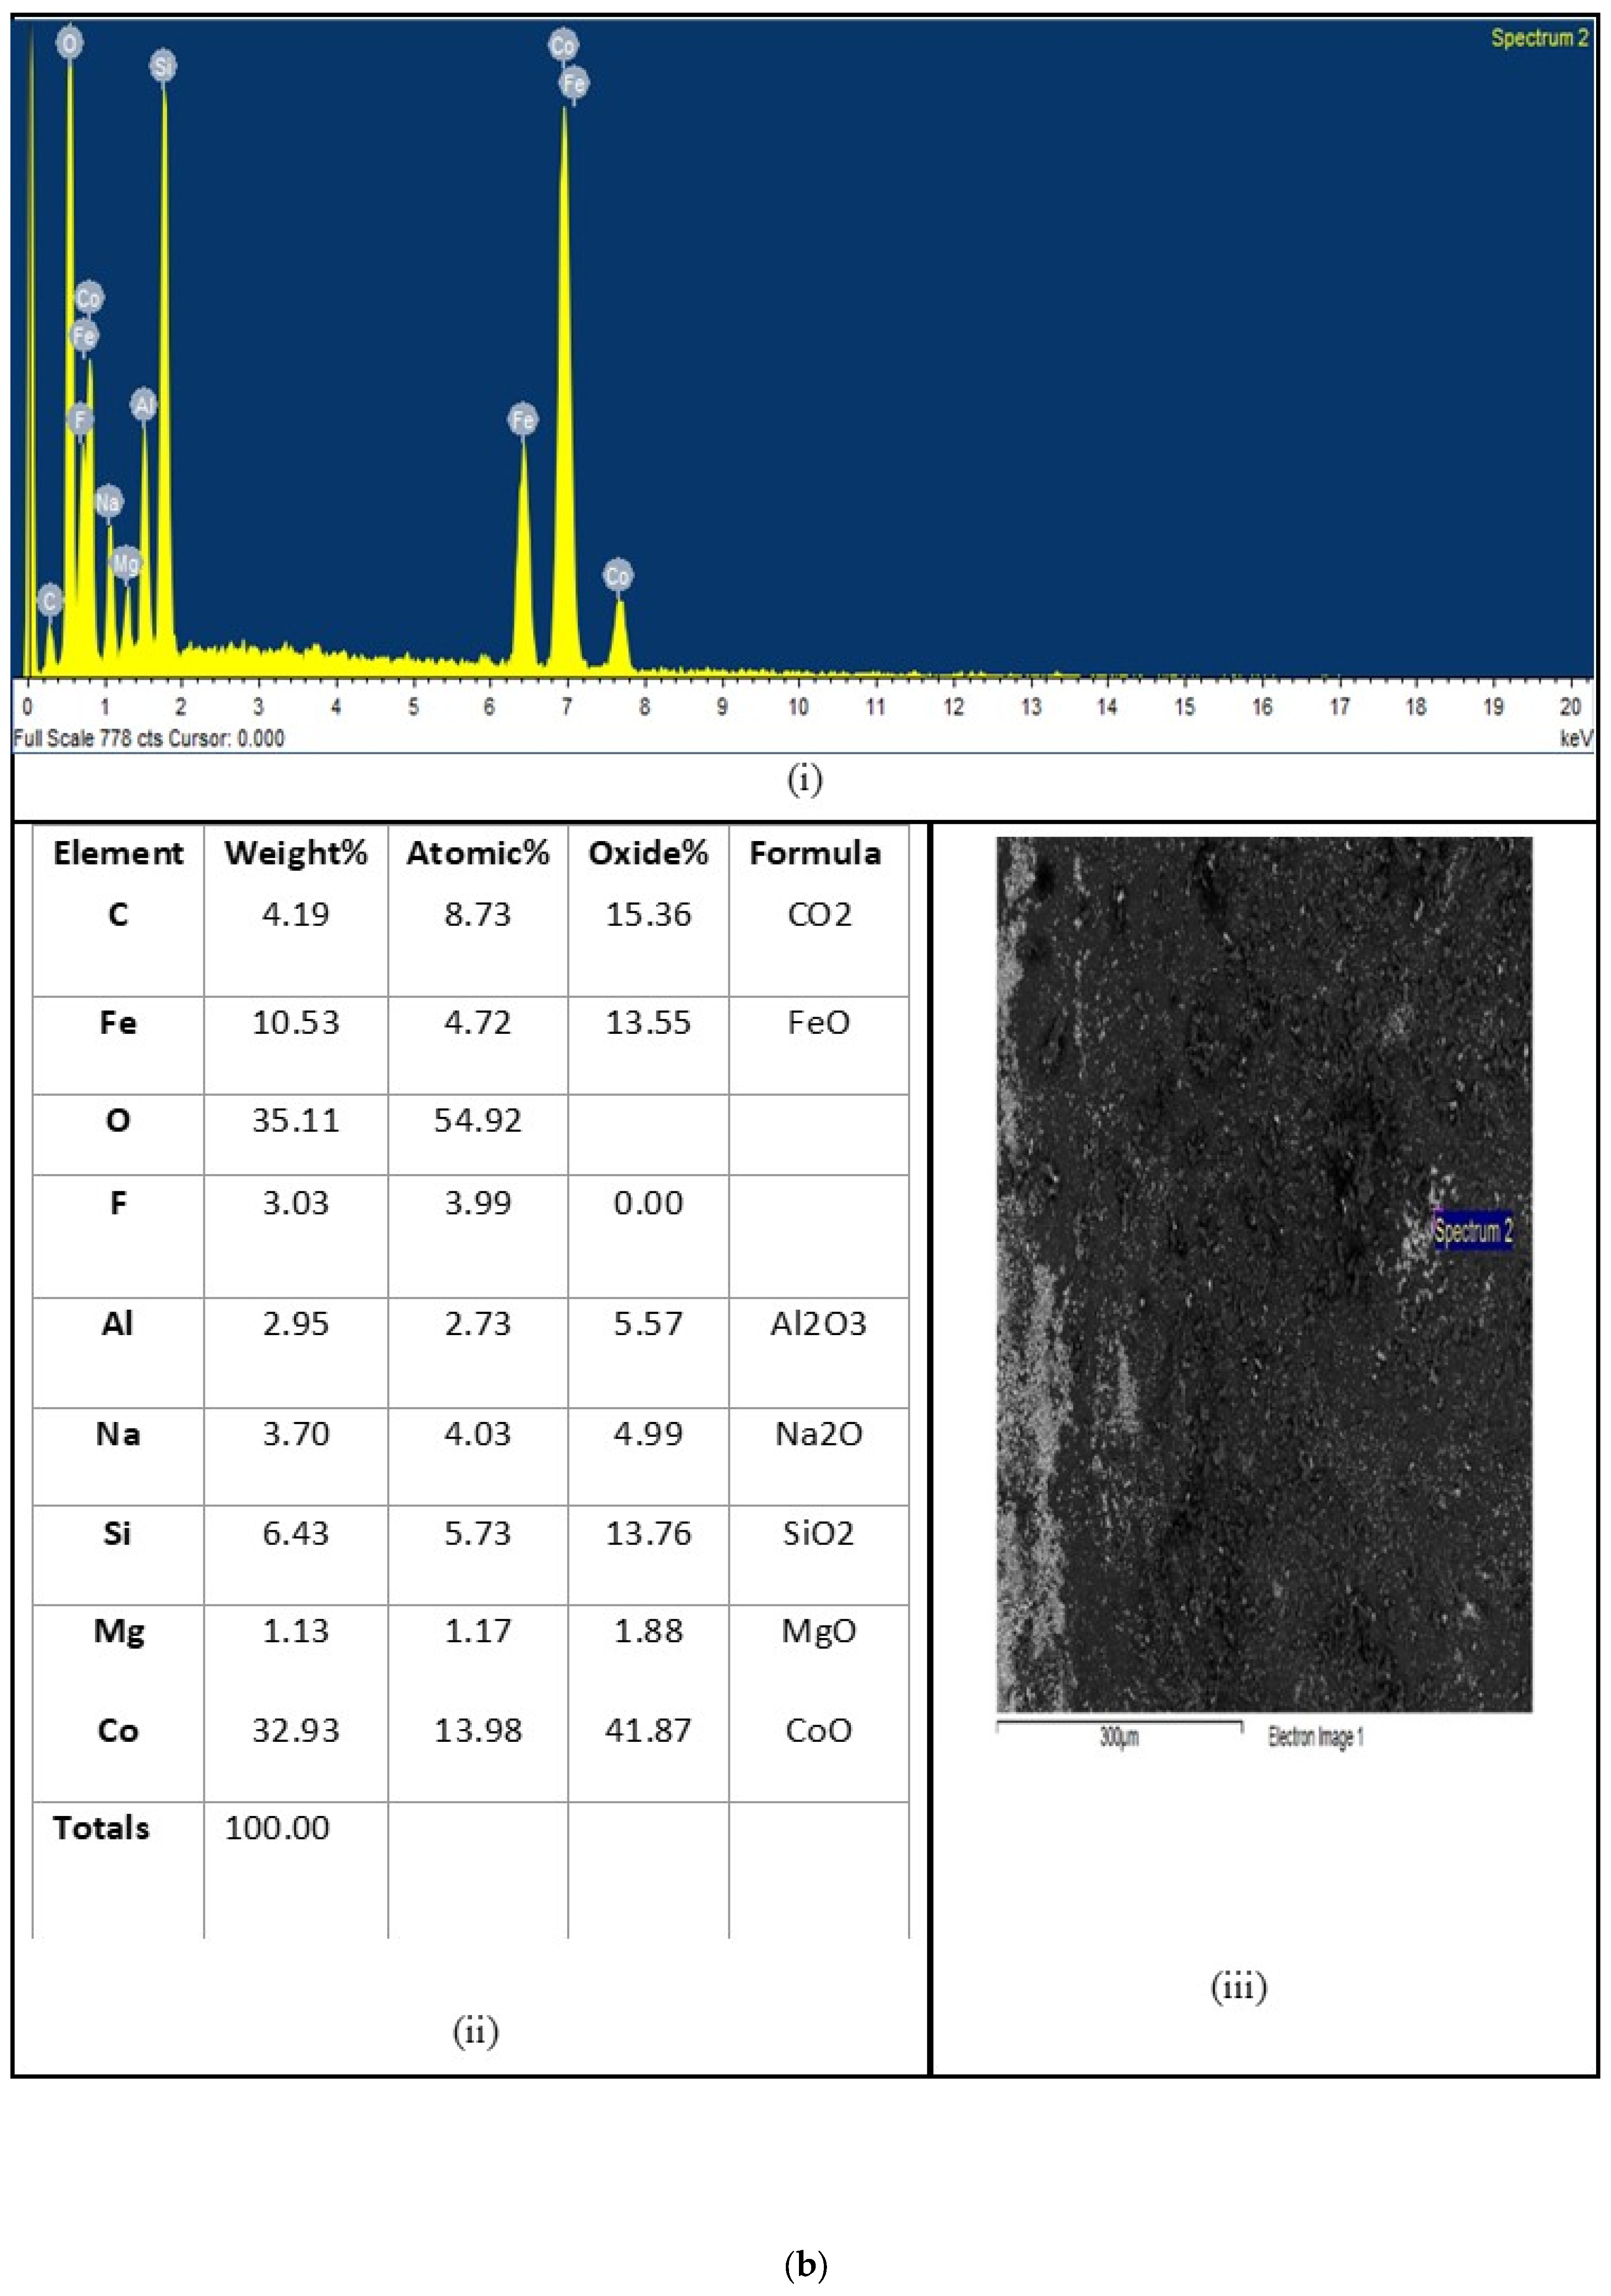The image size is (1611, 2296).
Task: Select the CoO formula cell
Action: pyautogui.click(x=818, y=1730)
